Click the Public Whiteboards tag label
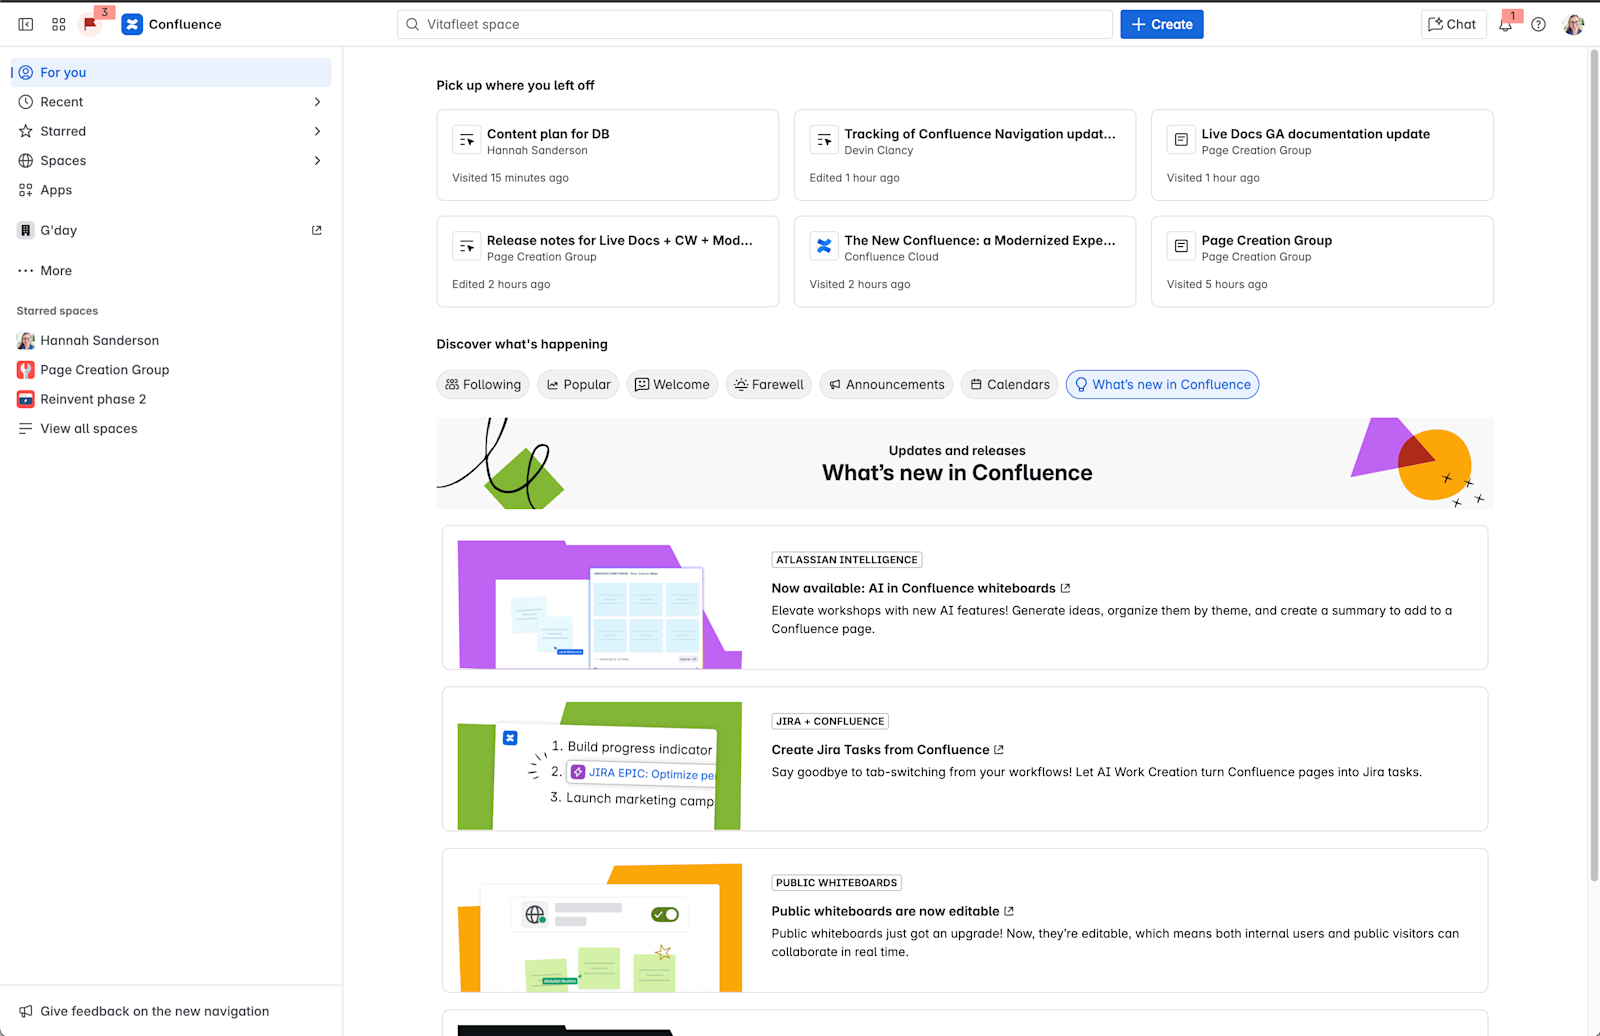This screenshot has height=1036, width=1600. click(x=837, y=883)
